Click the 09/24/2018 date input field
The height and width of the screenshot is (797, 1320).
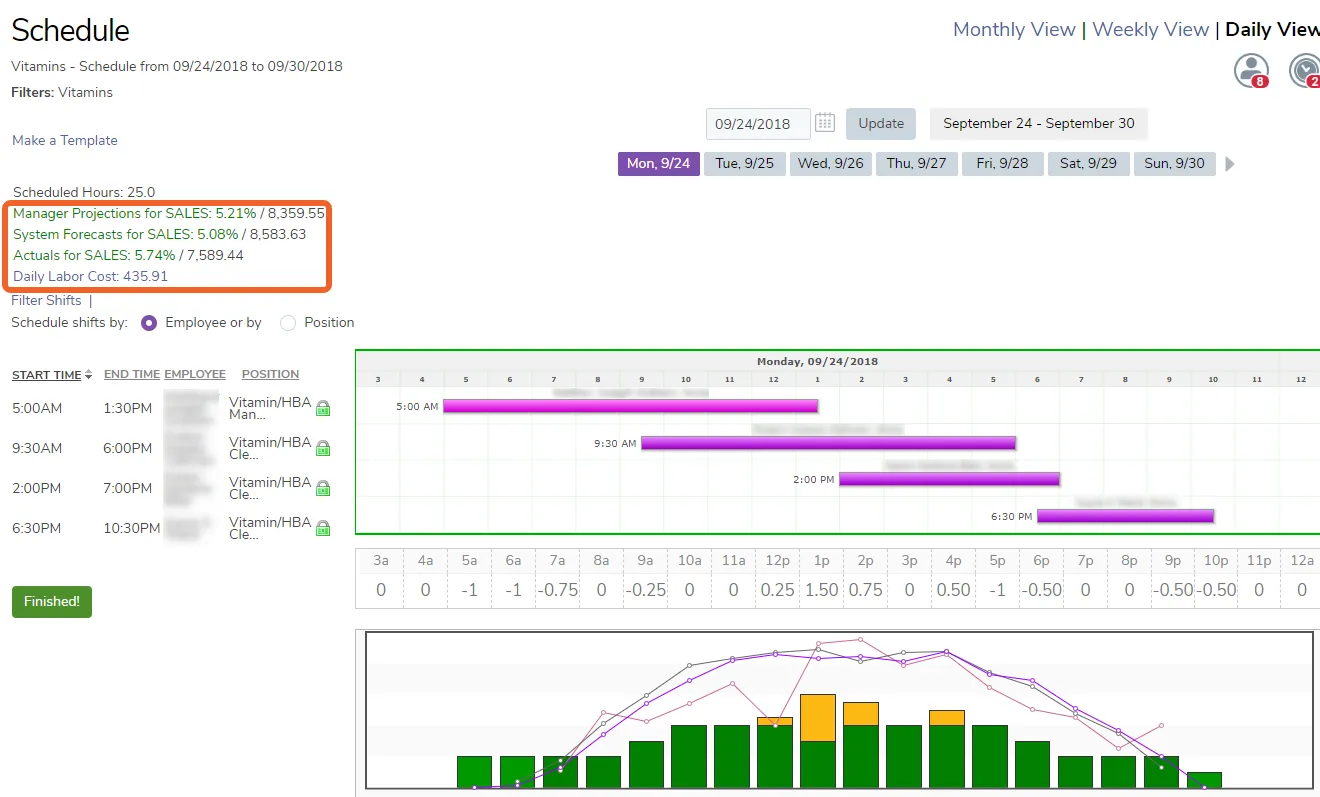[x=758, y=124]
